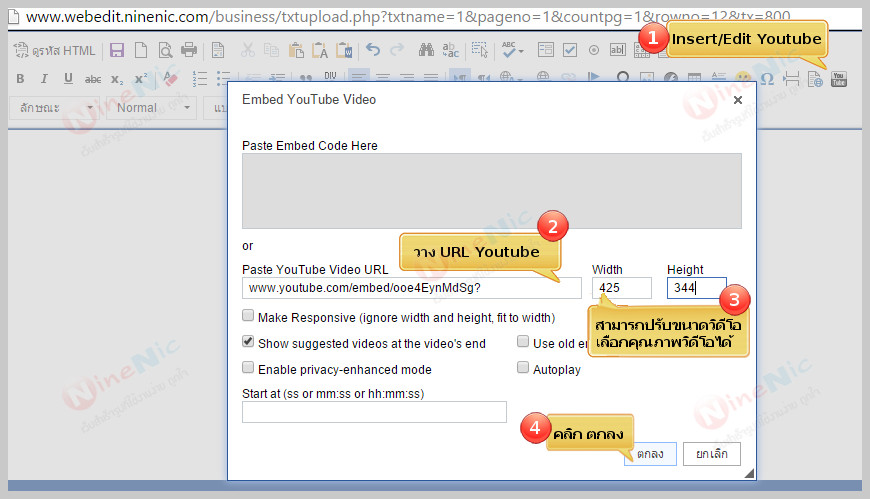Image resolution: width=870 pixels, height=499 pixels.
Task: Click the Cut scissors icon
Action: pos(247,51)
